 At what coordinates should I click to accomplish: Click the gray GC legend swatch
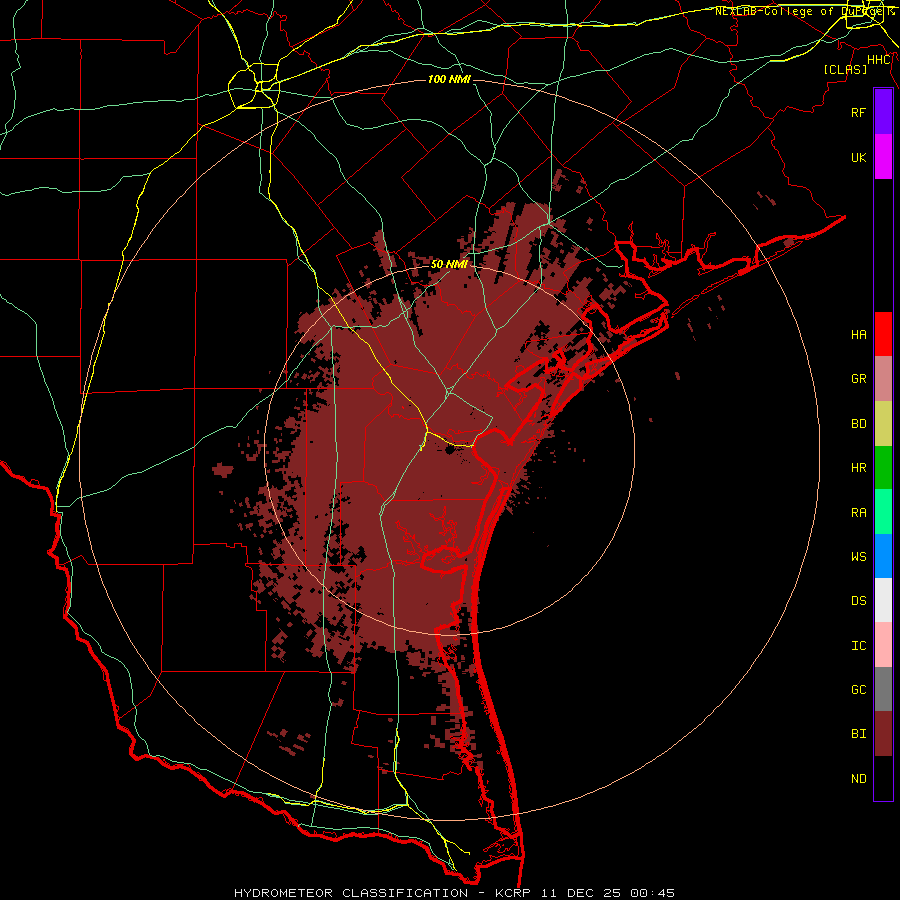(883, 689)
